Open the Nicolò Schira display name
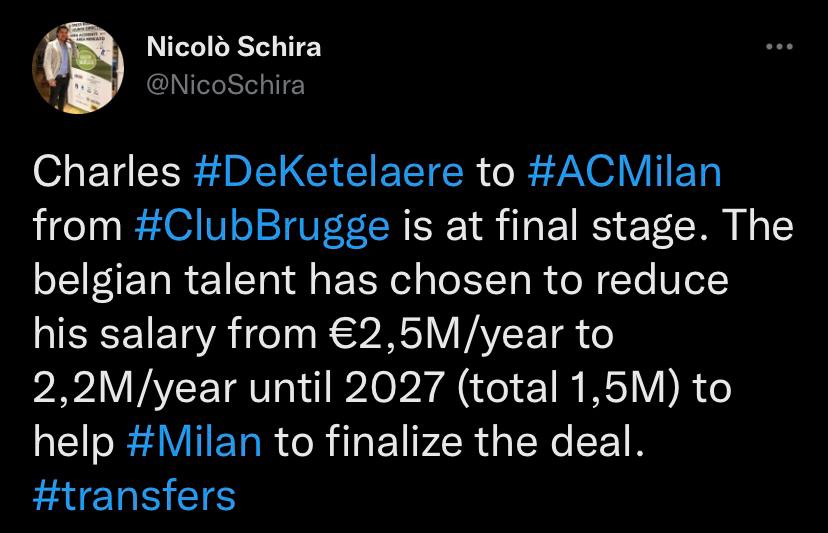 coord(233,47)
